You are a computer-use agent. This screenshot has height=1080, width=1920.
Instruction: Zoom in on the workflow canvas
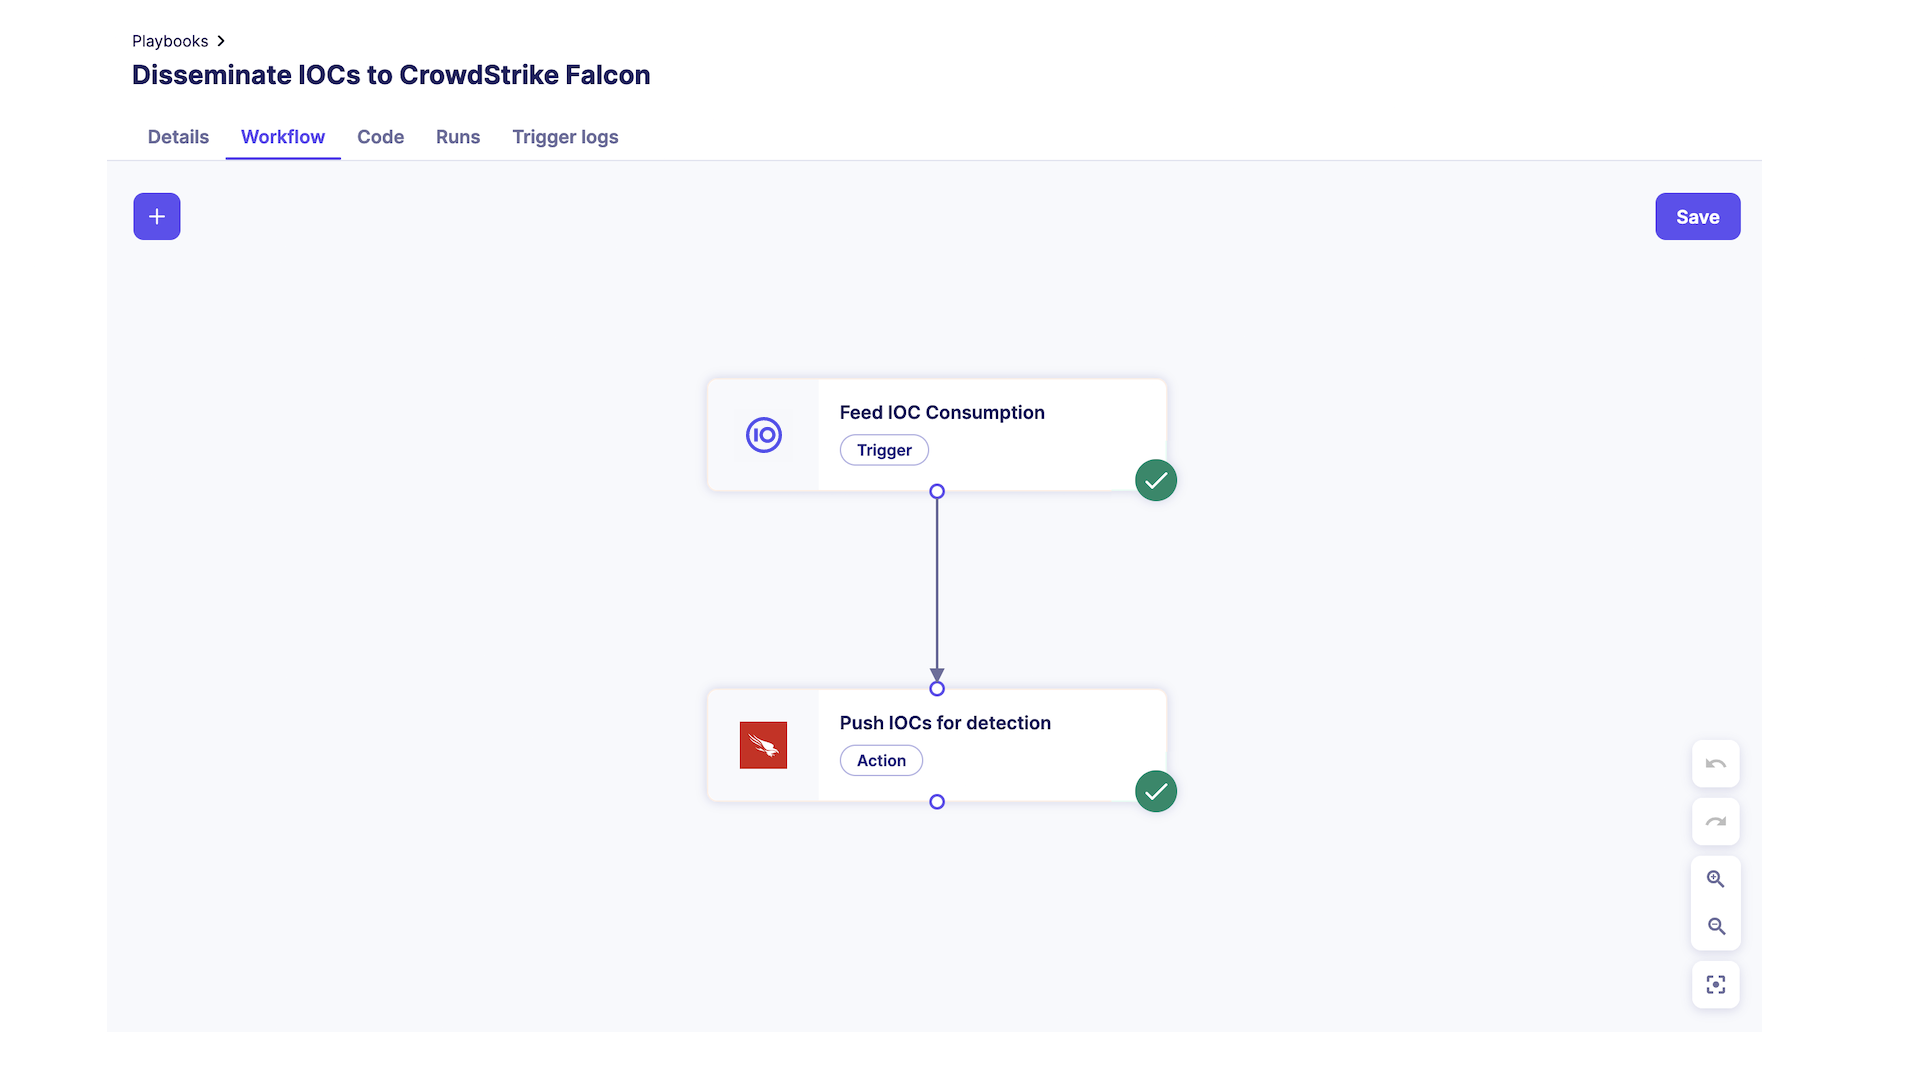point(1716,879)
